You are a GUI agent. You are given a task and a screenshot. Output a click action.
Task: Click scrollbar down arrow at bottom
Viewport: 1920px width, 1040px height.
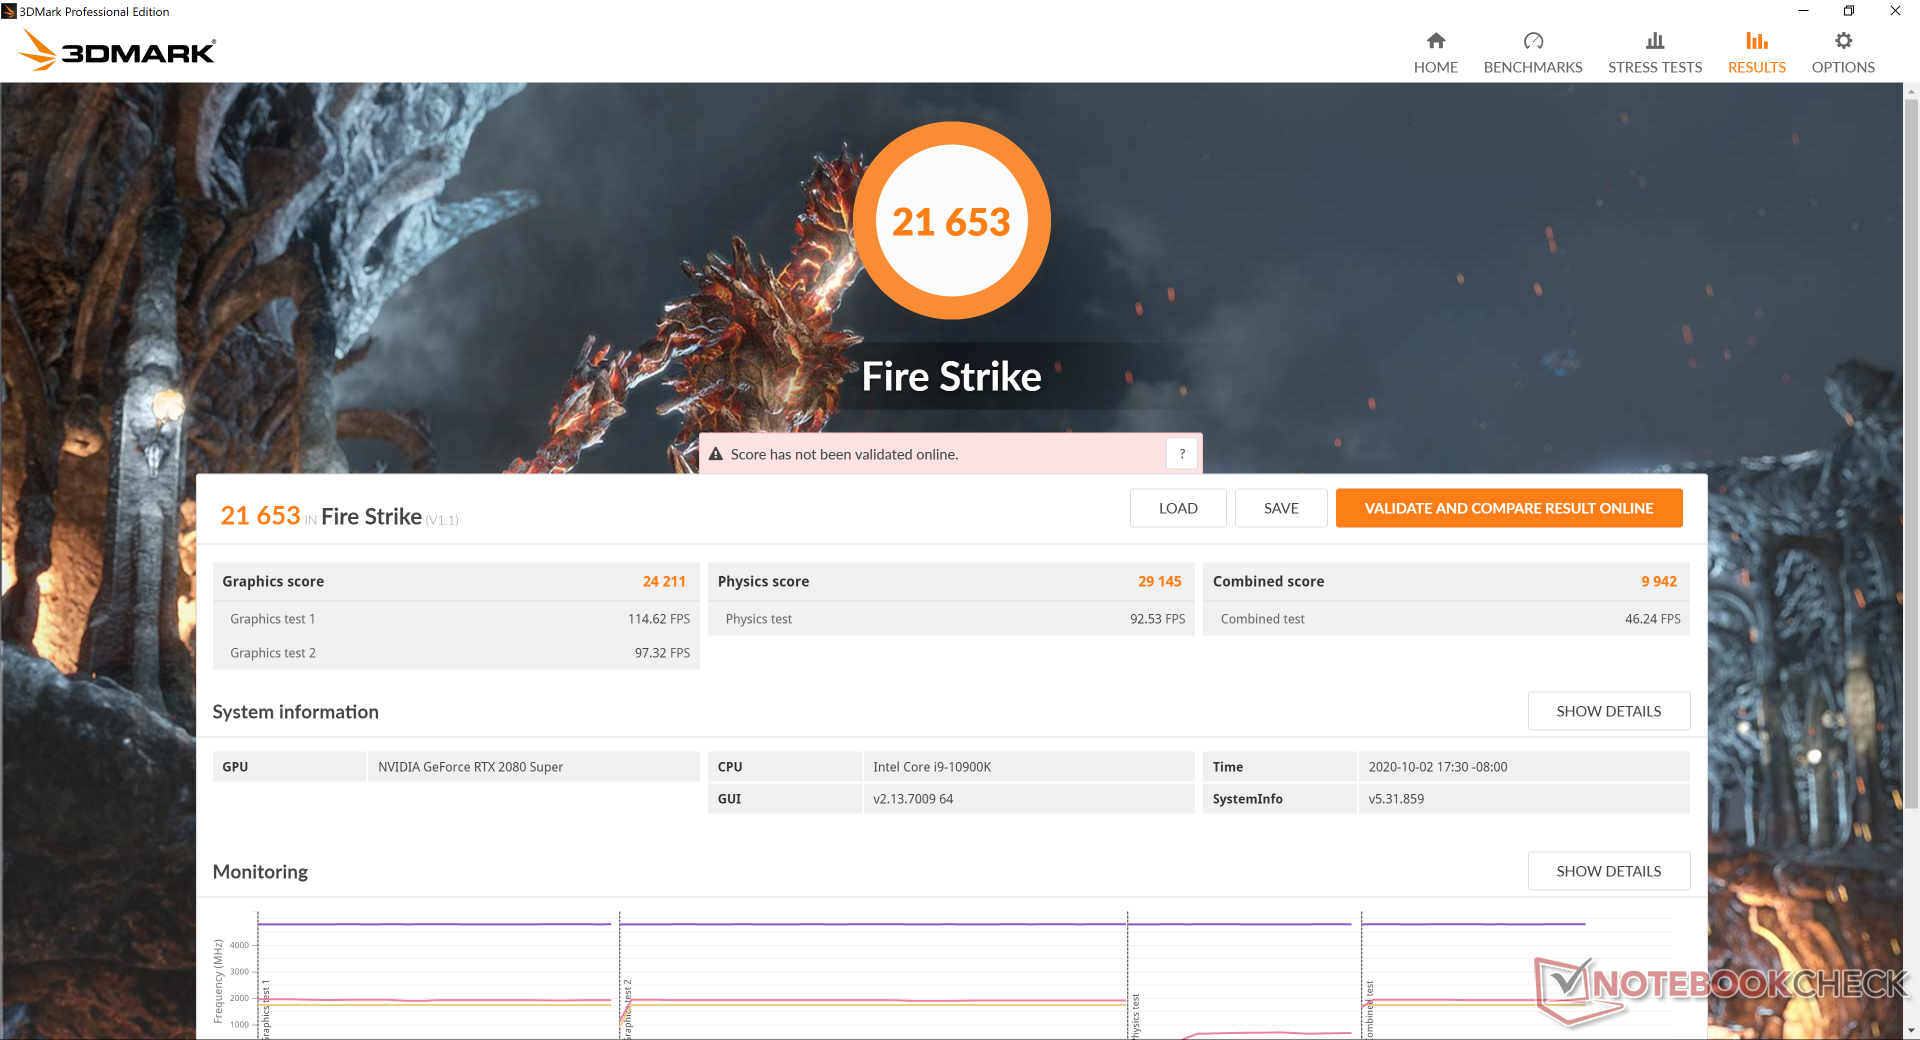[x=1911, y=1030]
